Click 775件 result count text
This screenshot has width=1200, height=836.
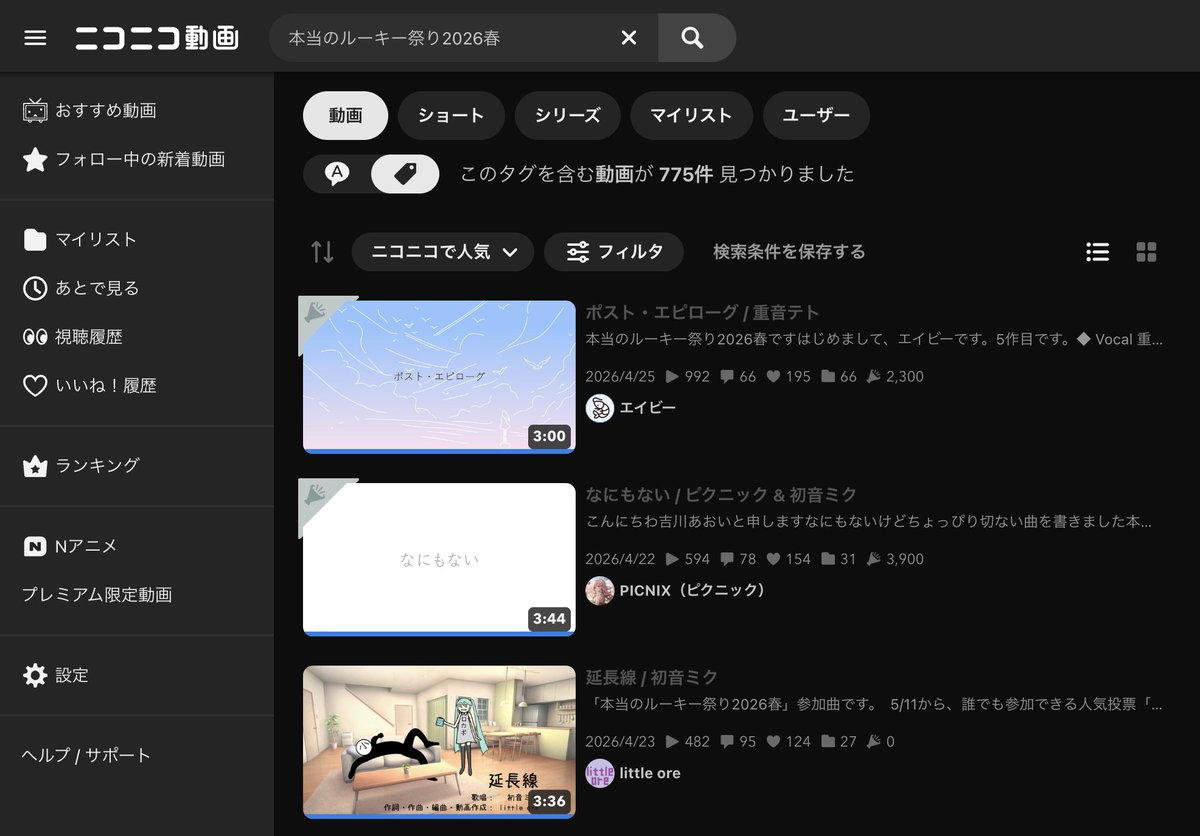click(x=686, y=174)
